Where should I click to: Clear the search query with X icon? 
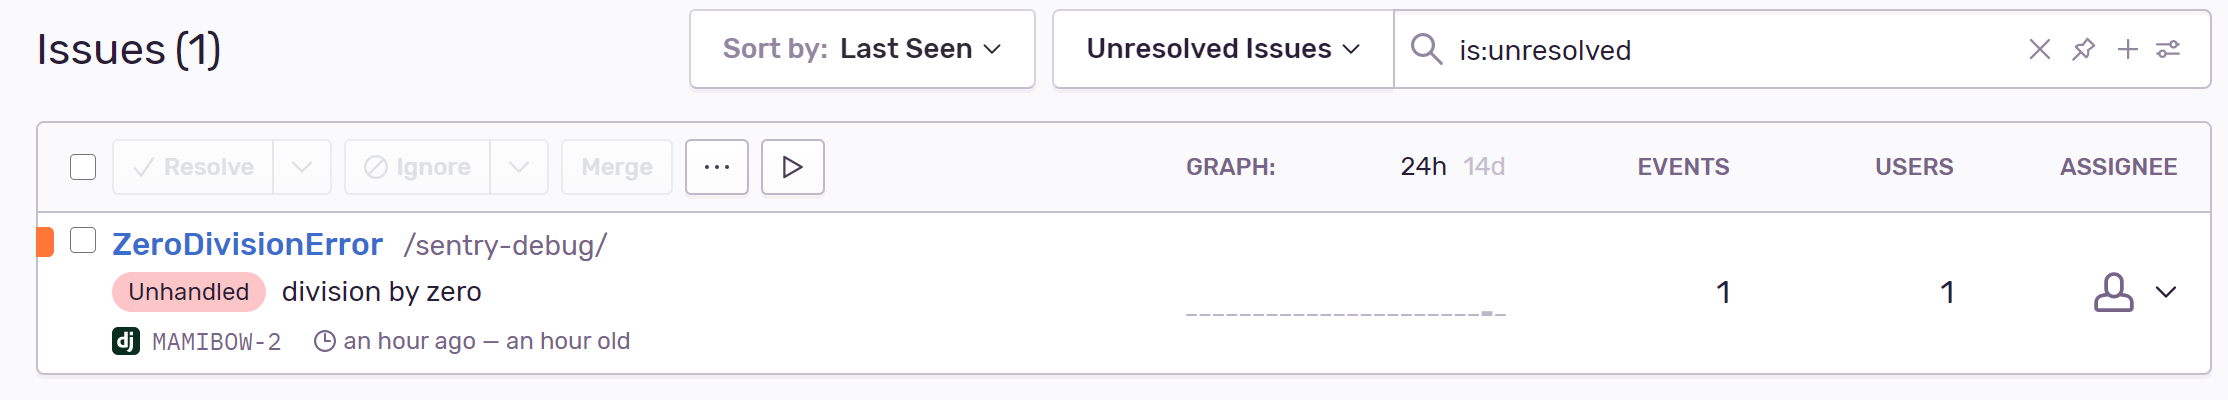pos(2039,49)
